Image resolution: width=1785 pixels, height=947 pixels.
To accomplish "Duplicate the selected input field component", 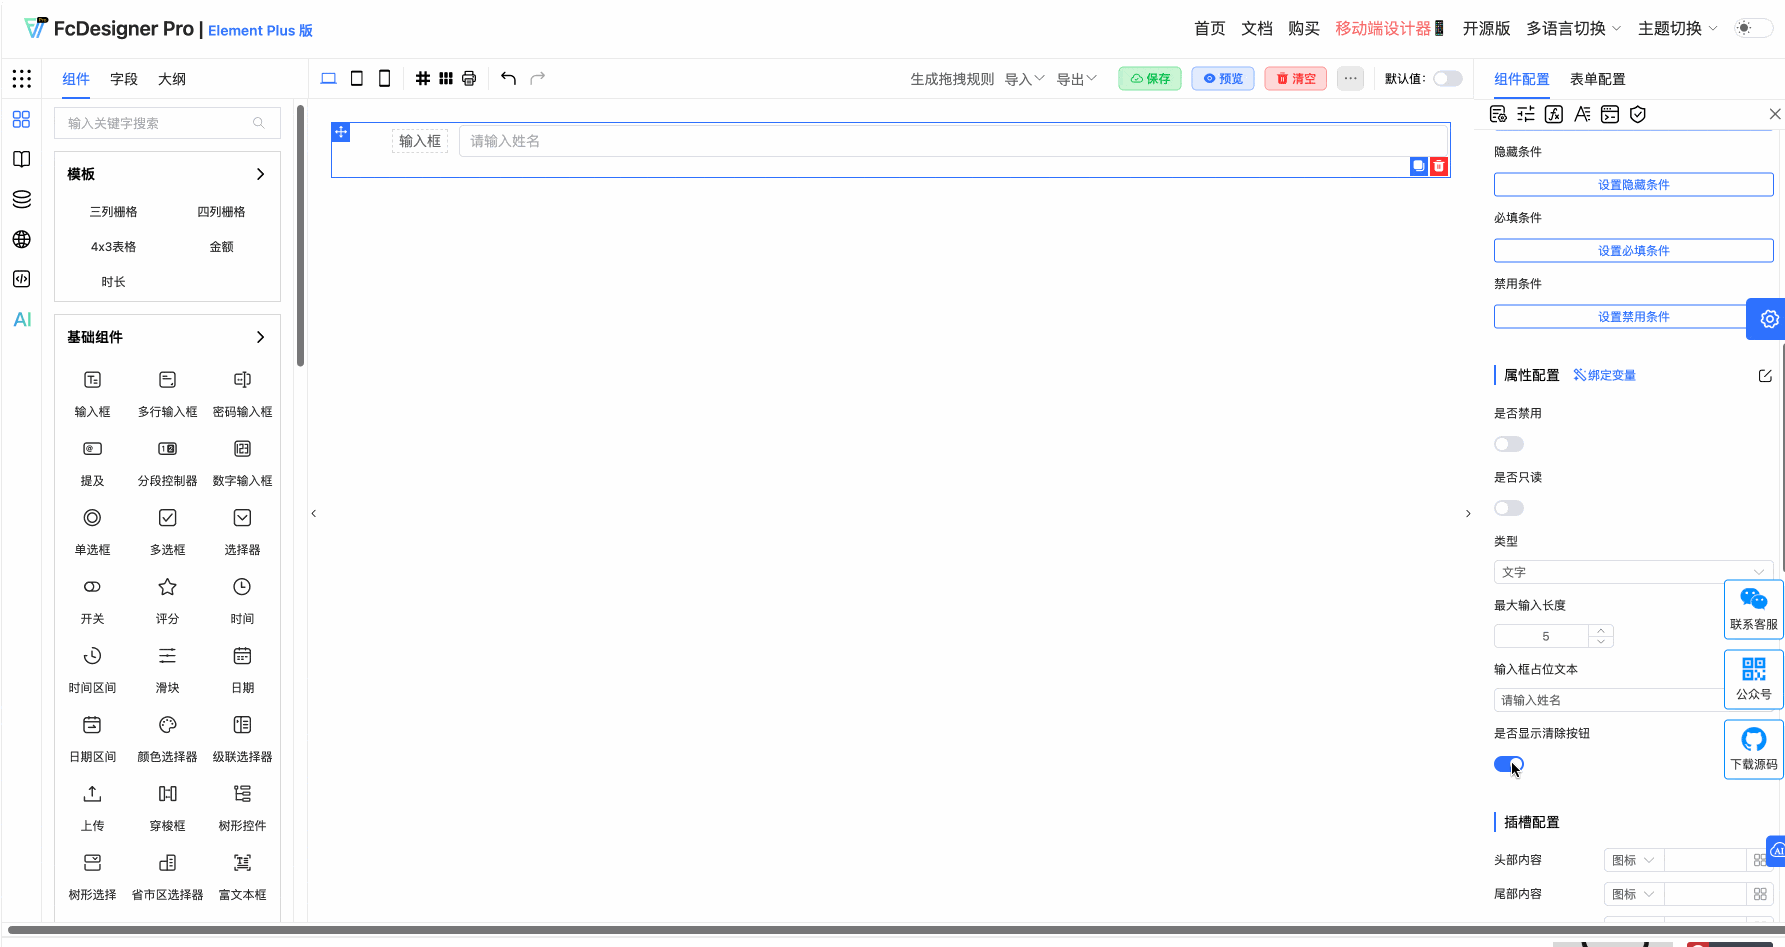I will click(x=1418, y=166).
